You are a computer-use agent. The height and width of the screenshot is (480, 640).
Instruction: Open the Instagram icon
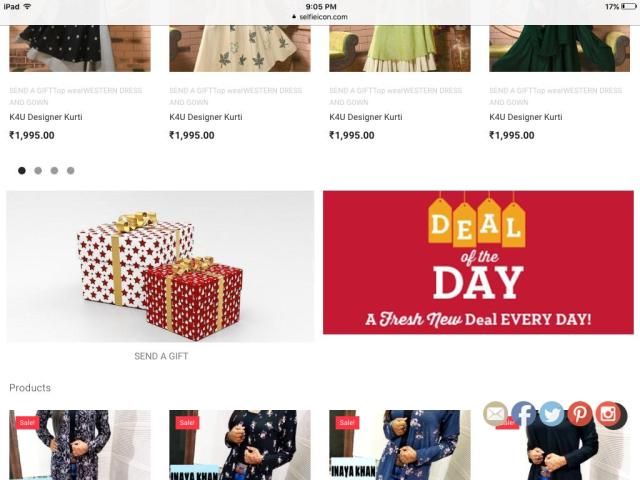click(608, 414)
